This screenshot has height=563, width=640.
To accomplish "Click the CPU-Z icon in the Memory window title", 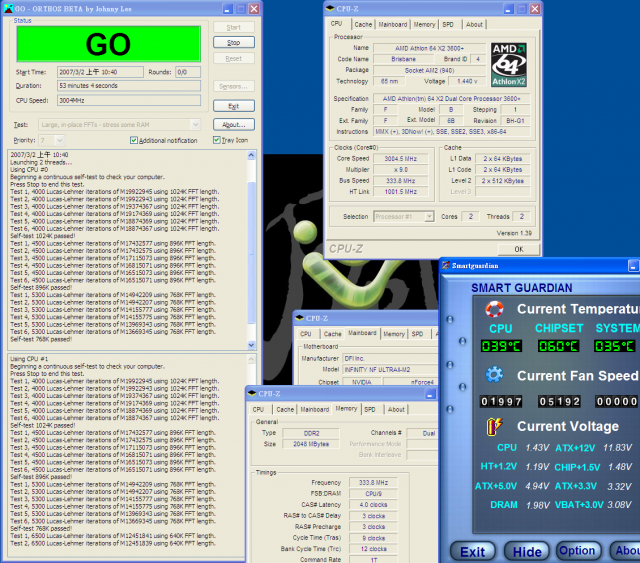I will click(x=252, y=394).
